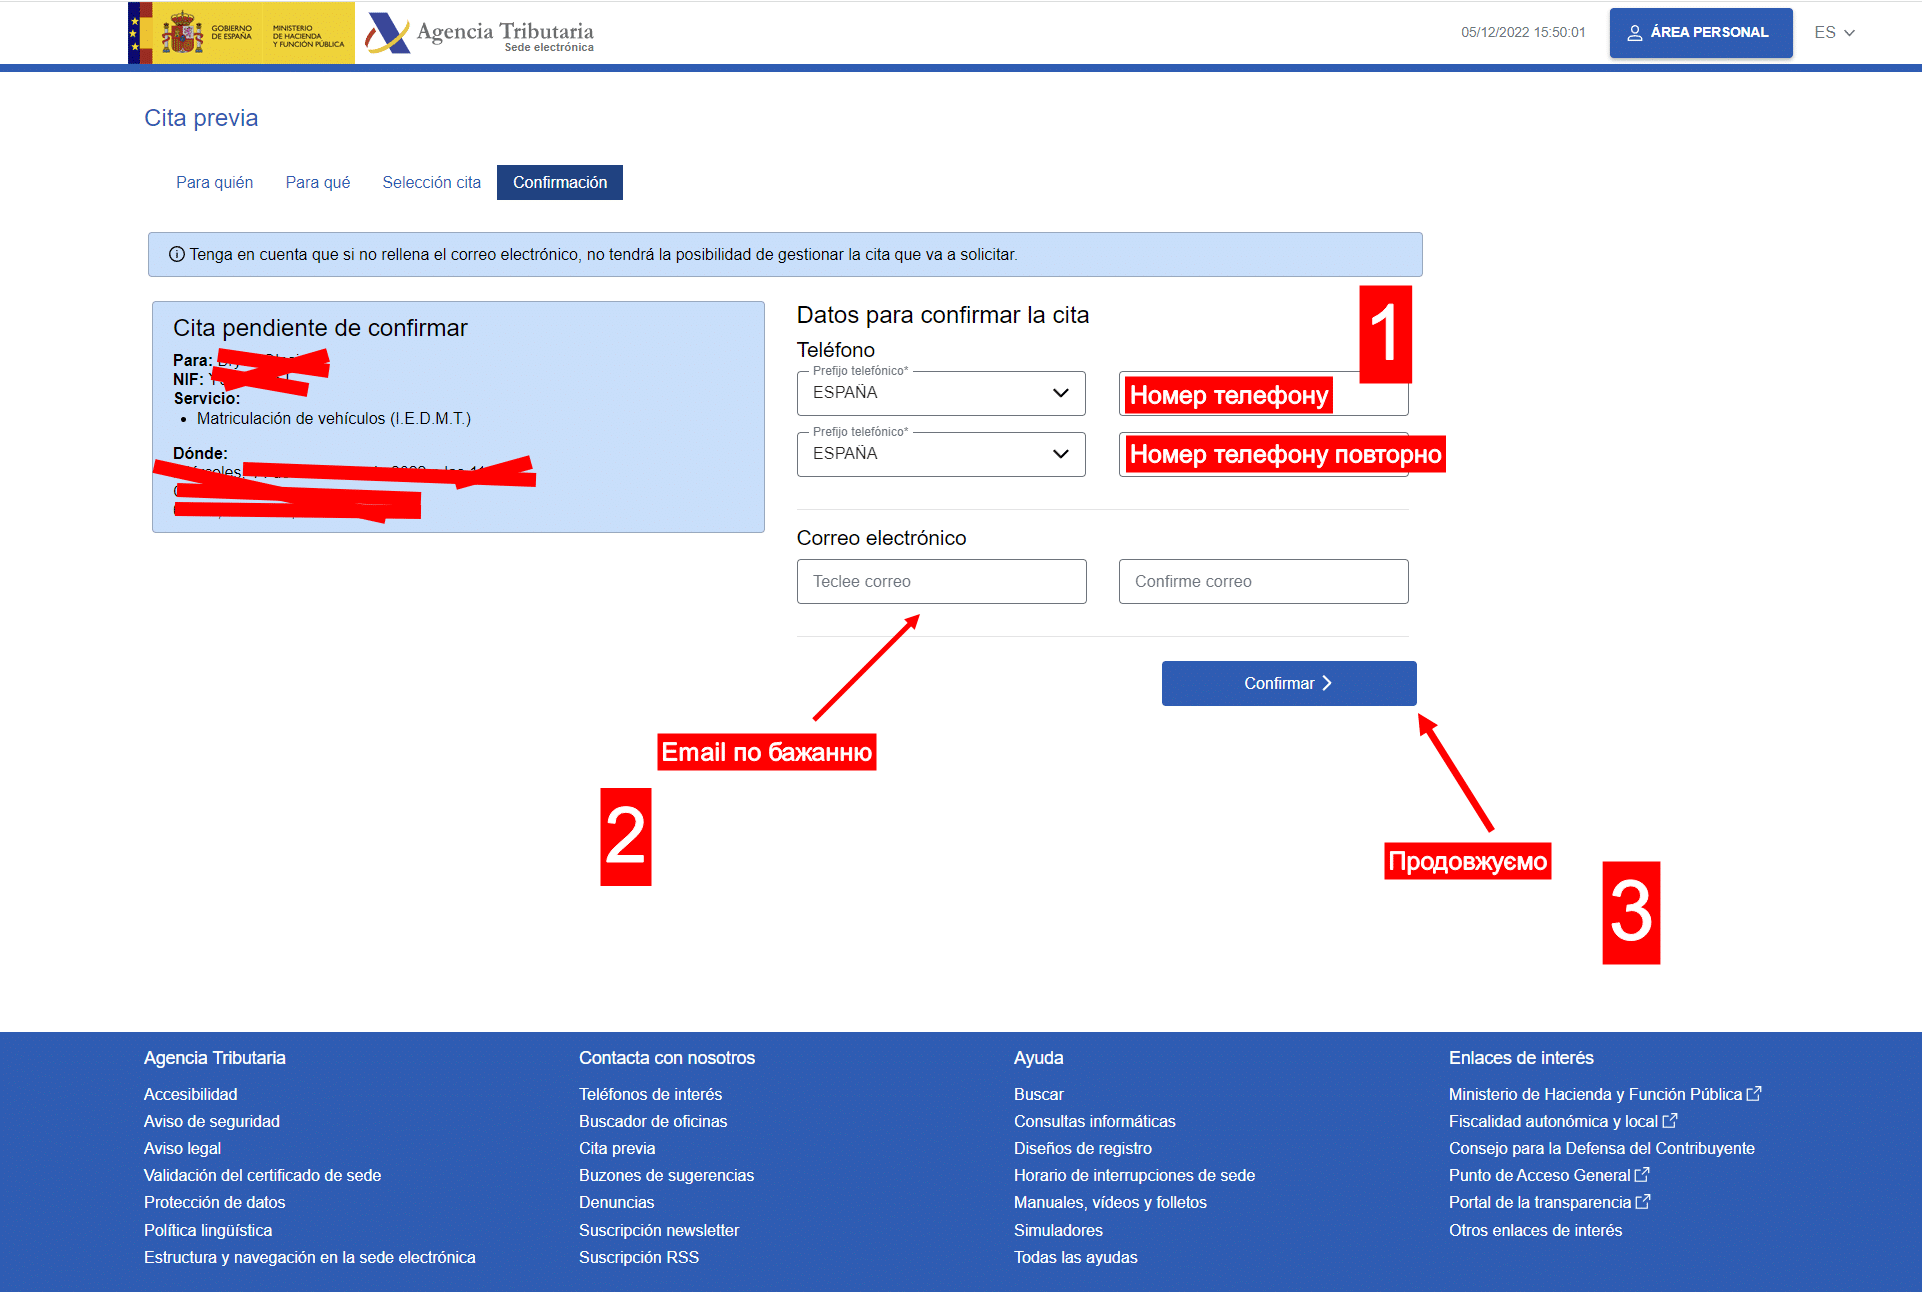Switch to the Para quién tab
The width and height of the screenshot is (1922, 1292).
[x=214, y=182]
